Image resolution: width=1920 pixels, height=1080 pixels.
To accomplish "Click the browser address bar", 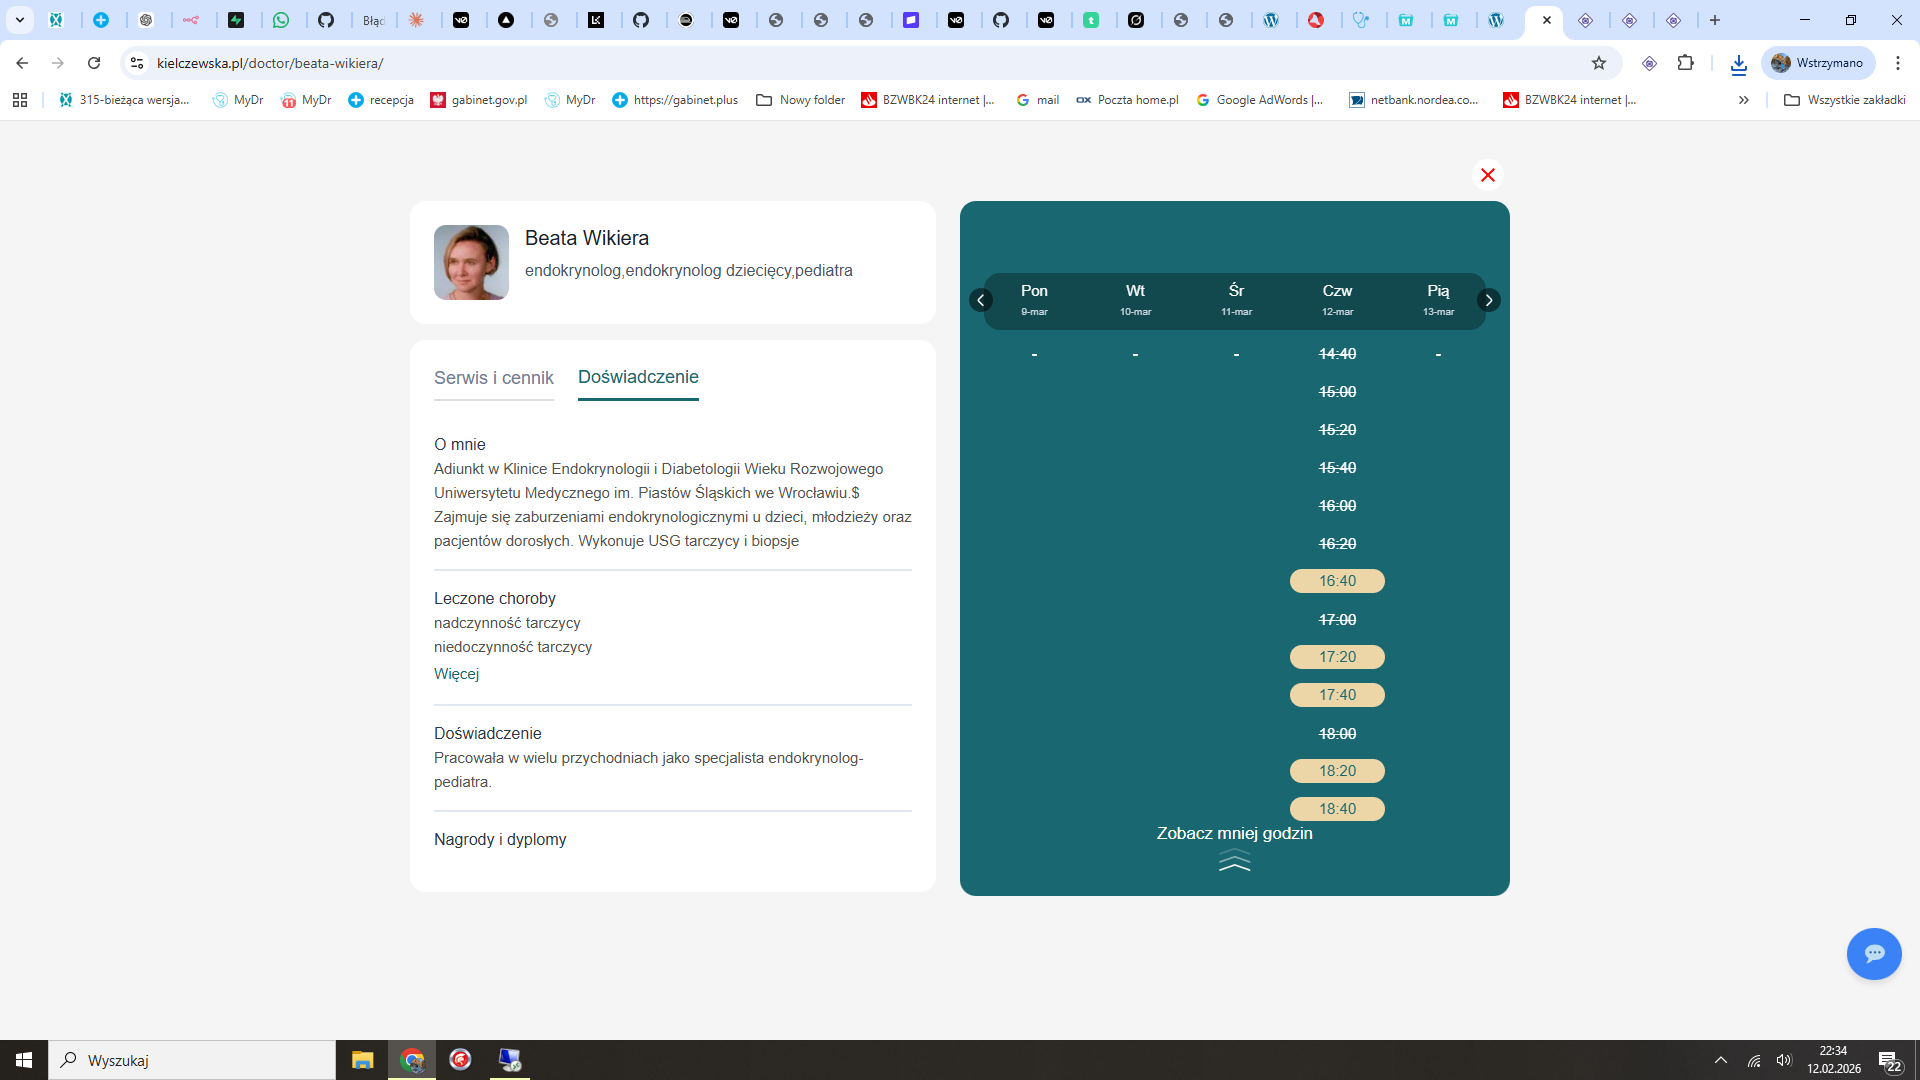I will click(400, 63).
